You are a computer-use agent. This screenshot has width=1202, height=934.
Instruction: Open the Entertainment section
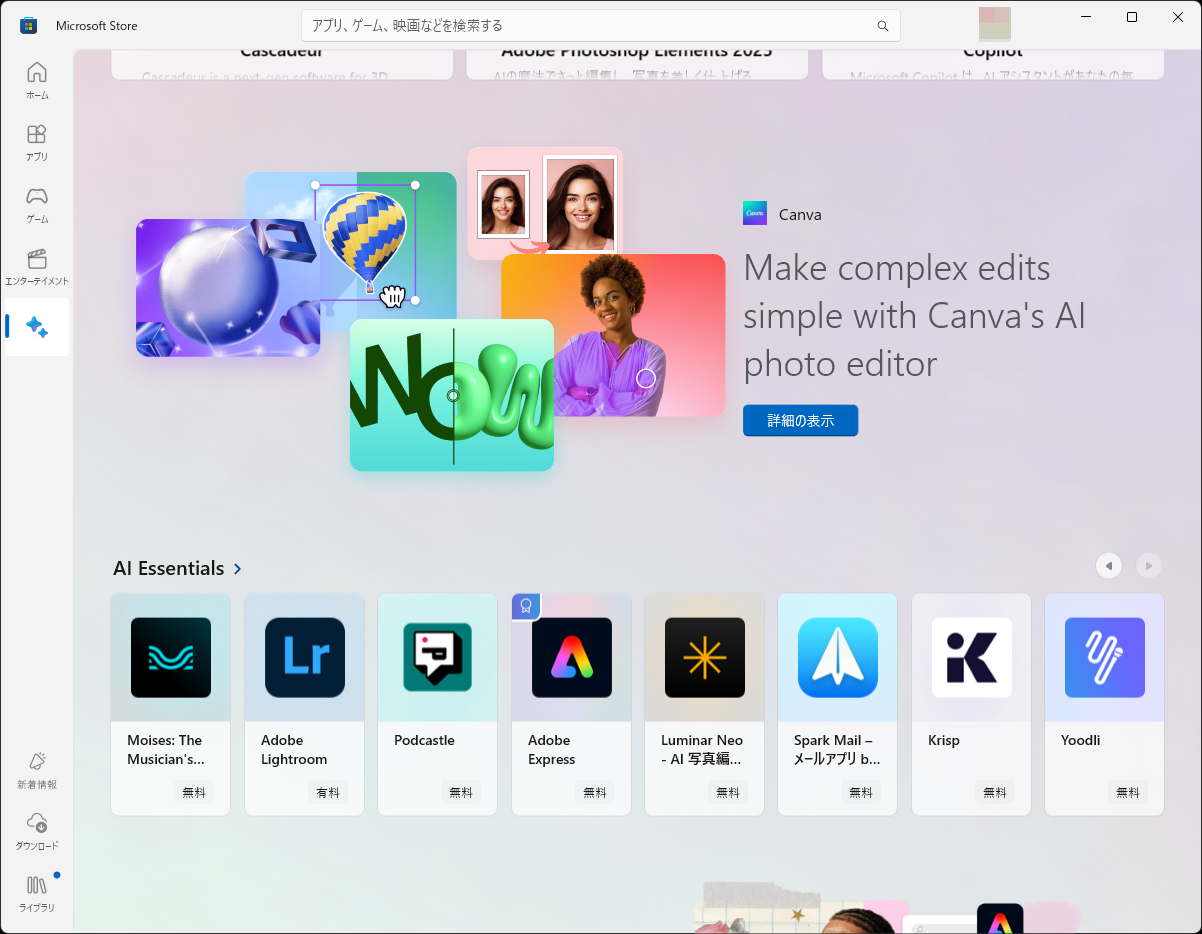[37, 267]
